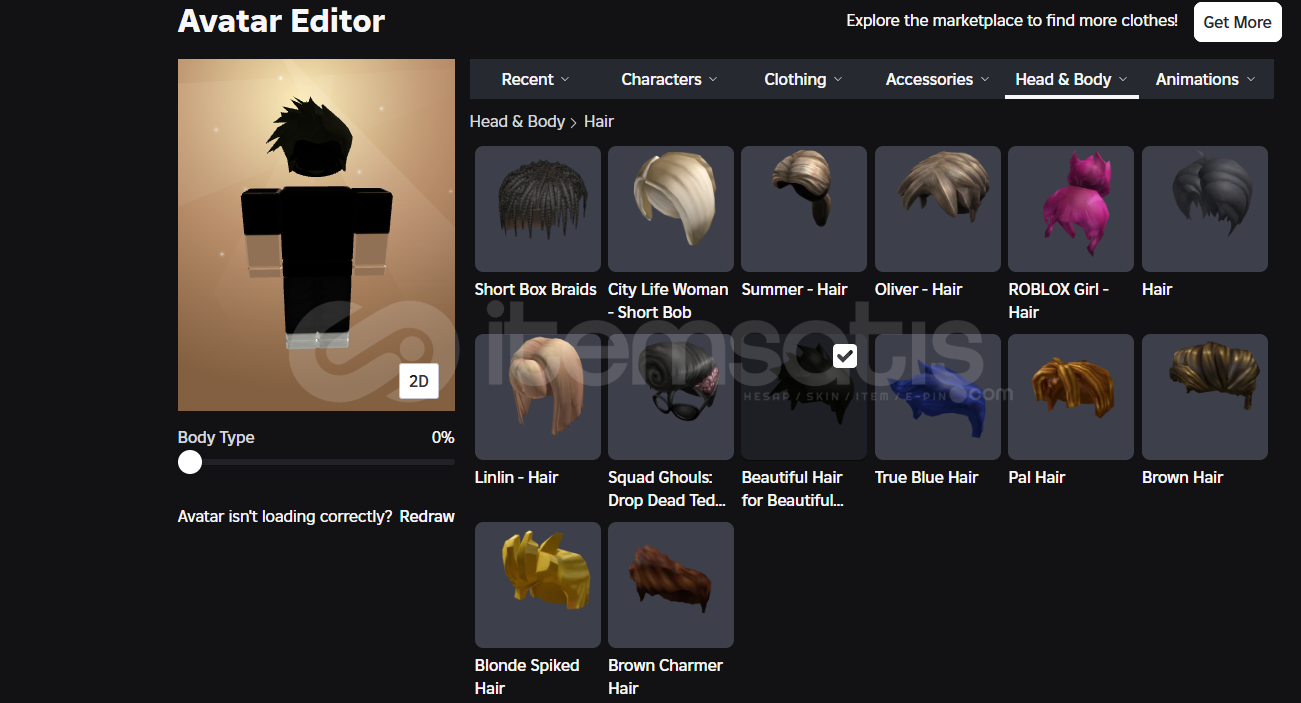The image size is (1301, 703).
Task: Open the City Life Woman - Short Bob title
Action: pyautogui.click(x=668, y=301)
